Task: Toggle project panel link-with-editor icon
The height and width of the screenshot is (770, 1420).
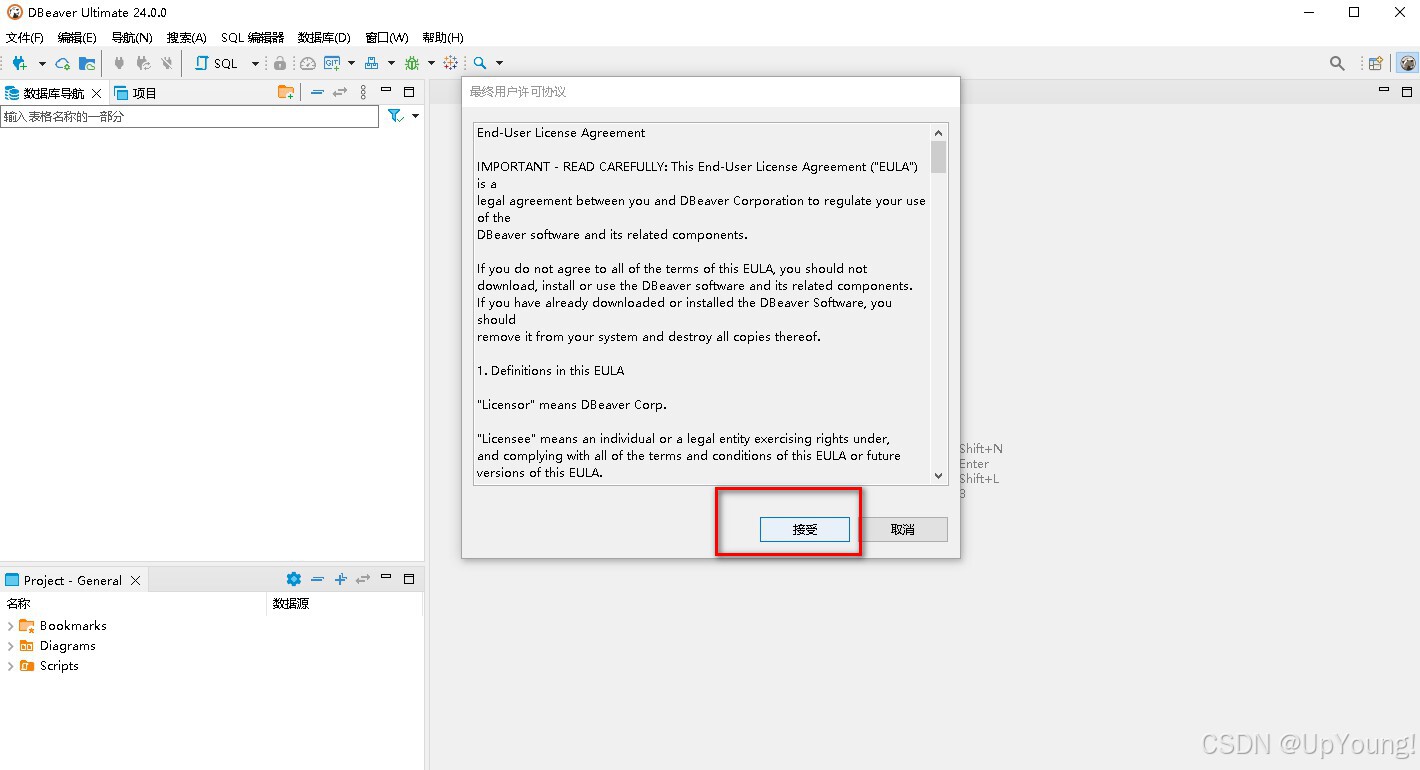Action: coord(363,579)
